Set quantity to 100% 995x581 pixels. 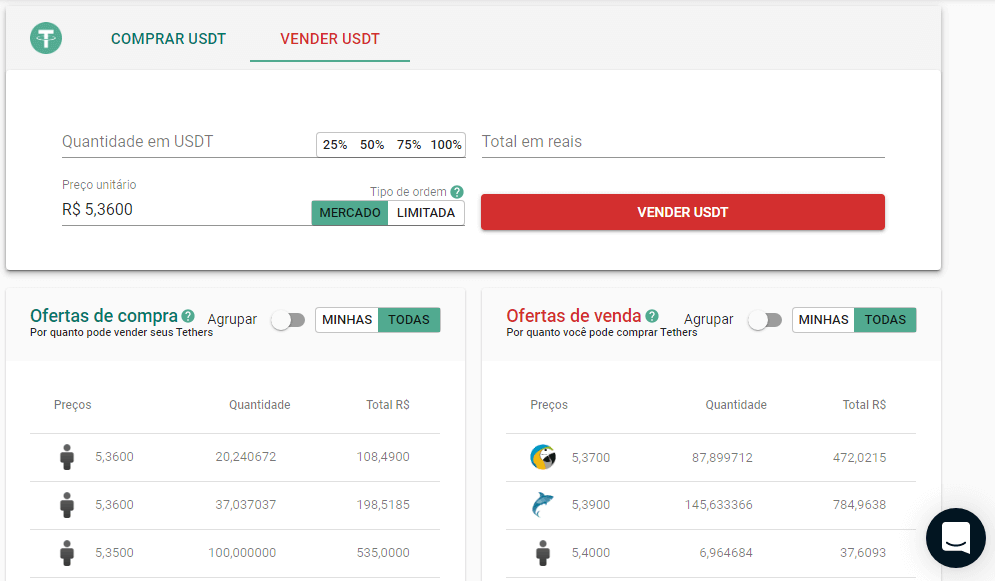tap(446, 145)
